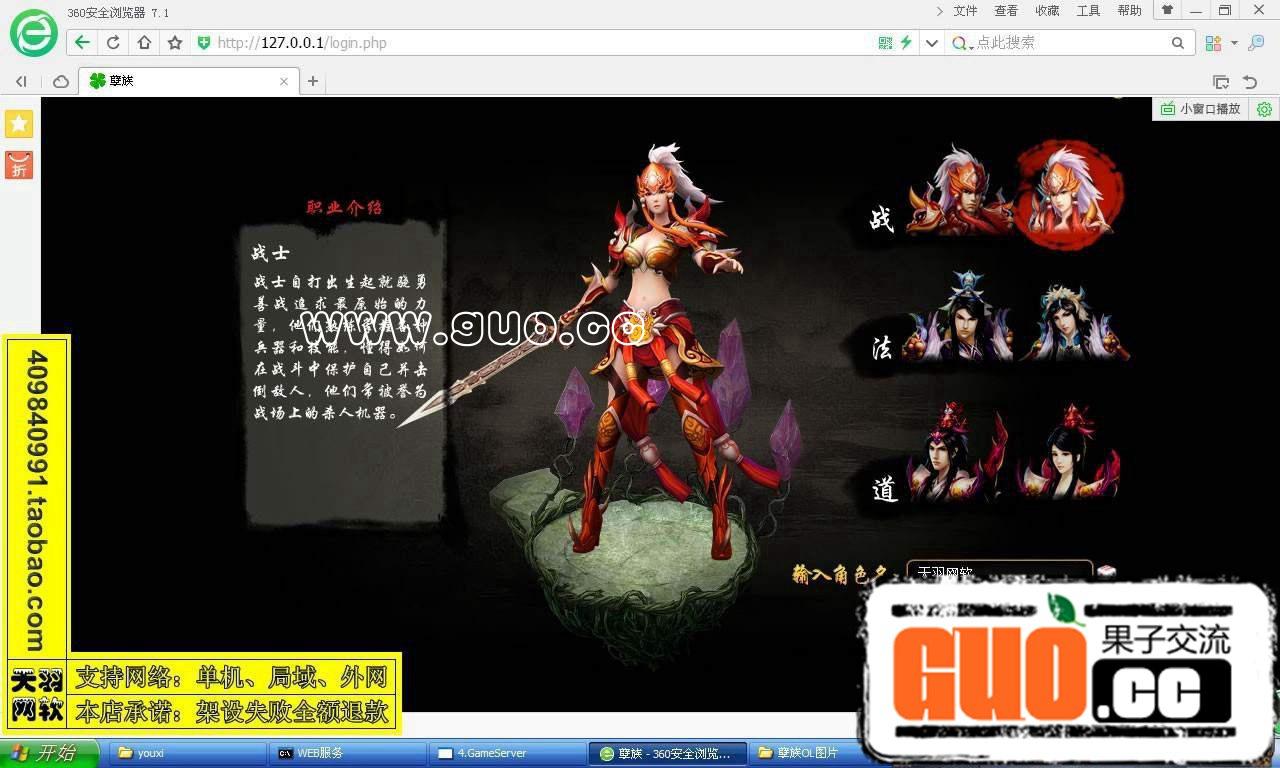This screenshot has width=1280, height=768.
Task: Open the cloud sync icon
Action: (x=61, y=81)
